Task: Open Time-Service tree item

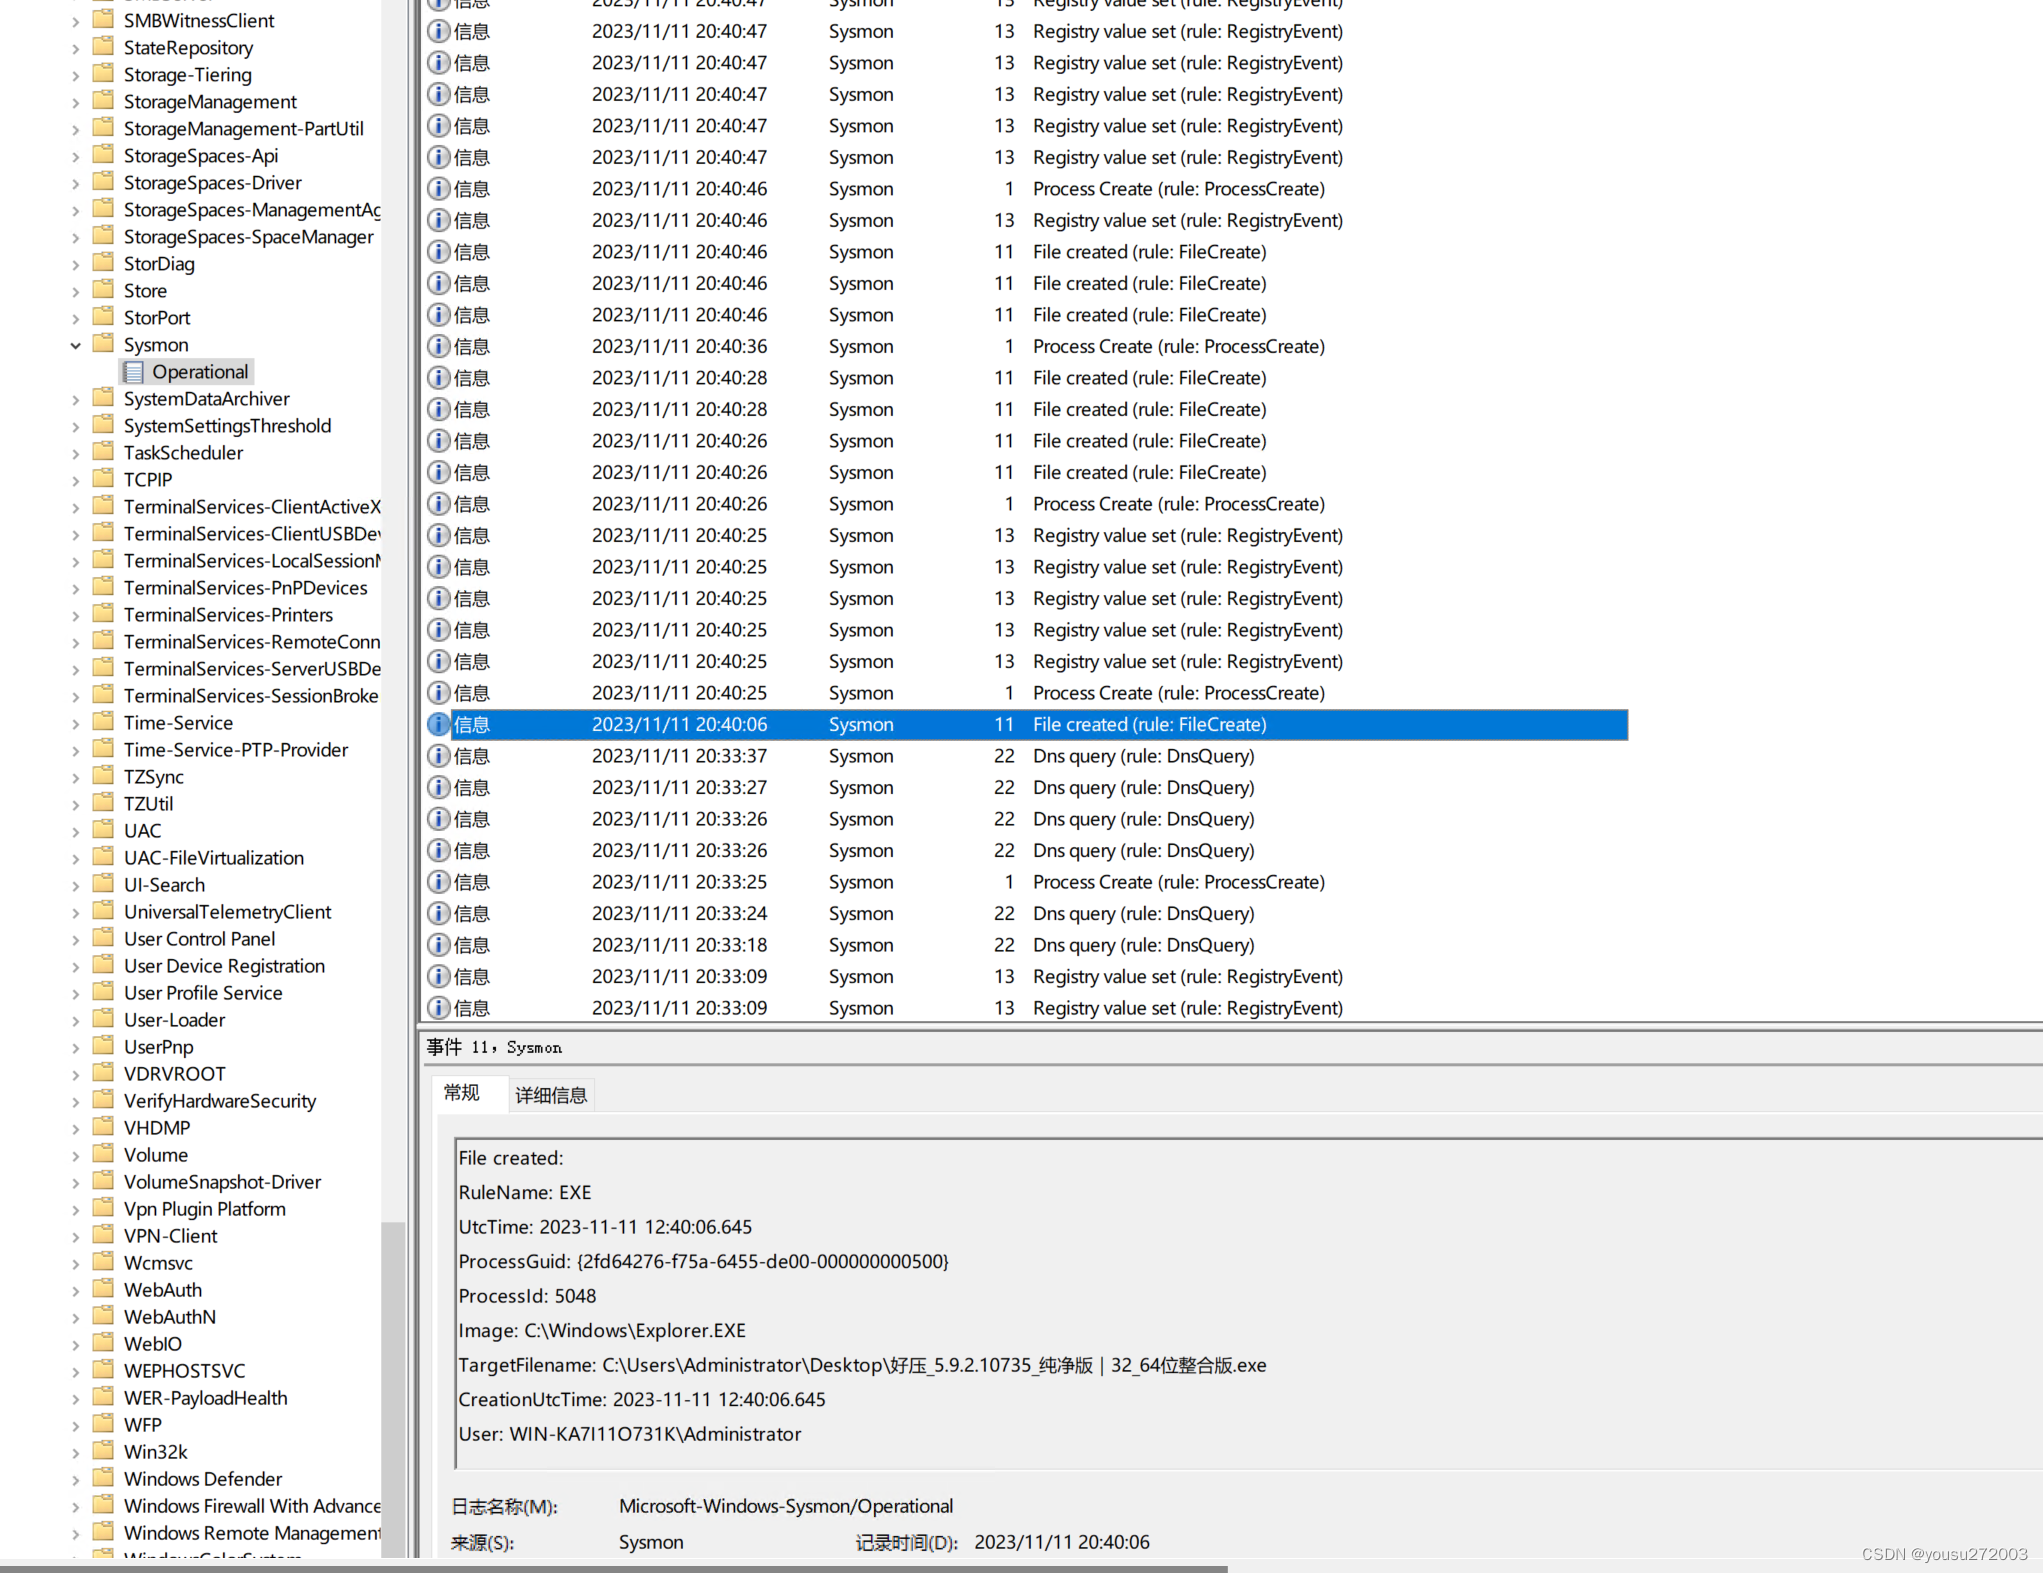Action: tap(178, 723)
